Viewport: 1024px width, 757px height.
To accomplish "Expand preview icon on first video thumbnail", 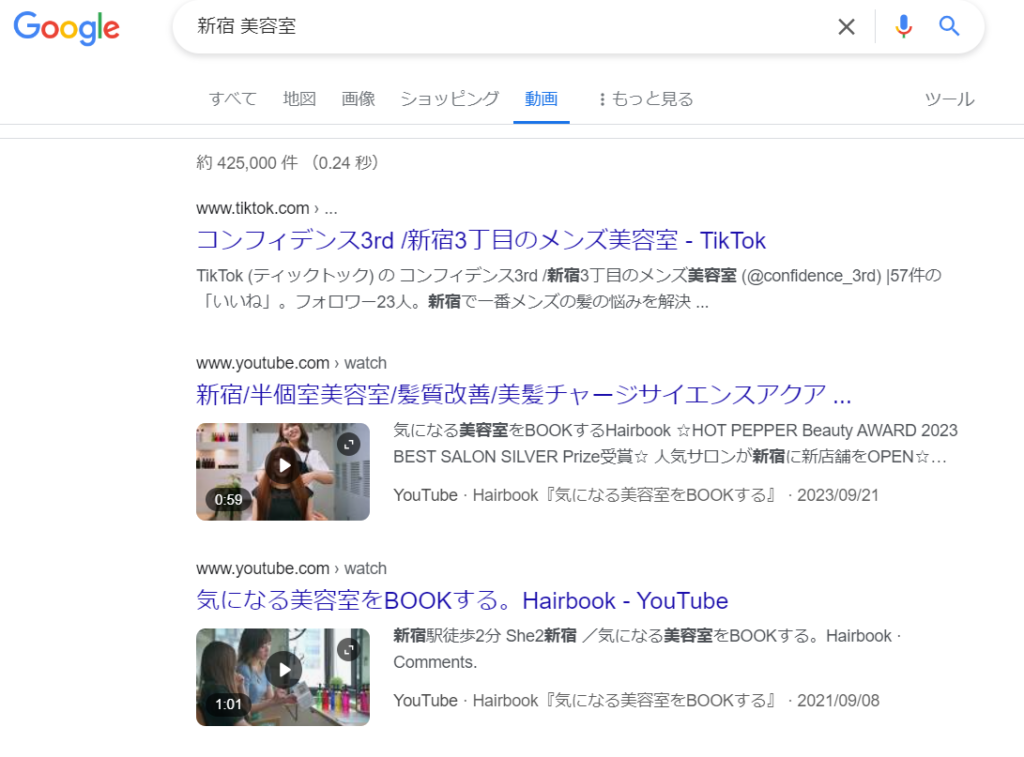I will point(347,444).
